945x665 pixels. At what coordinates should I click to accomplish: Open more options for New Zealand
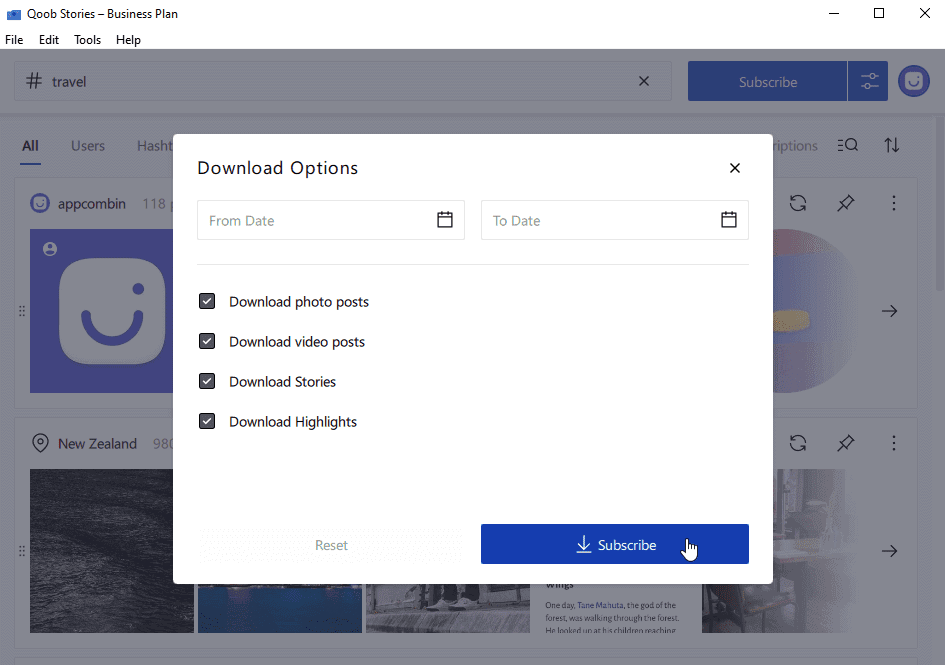pyautogui.click(x=894, y=444)
